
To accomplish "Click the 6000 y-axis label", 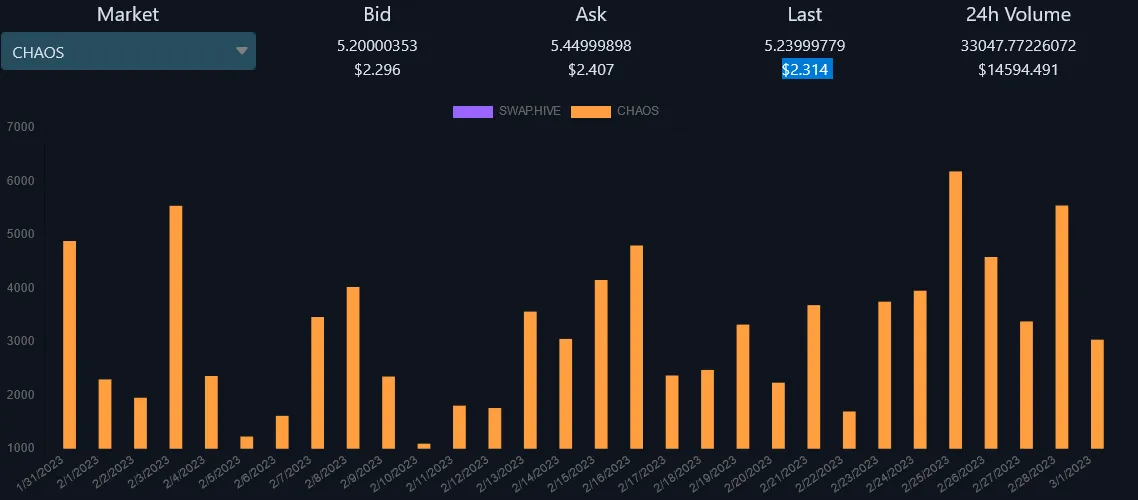I will [x=20, y=181].
